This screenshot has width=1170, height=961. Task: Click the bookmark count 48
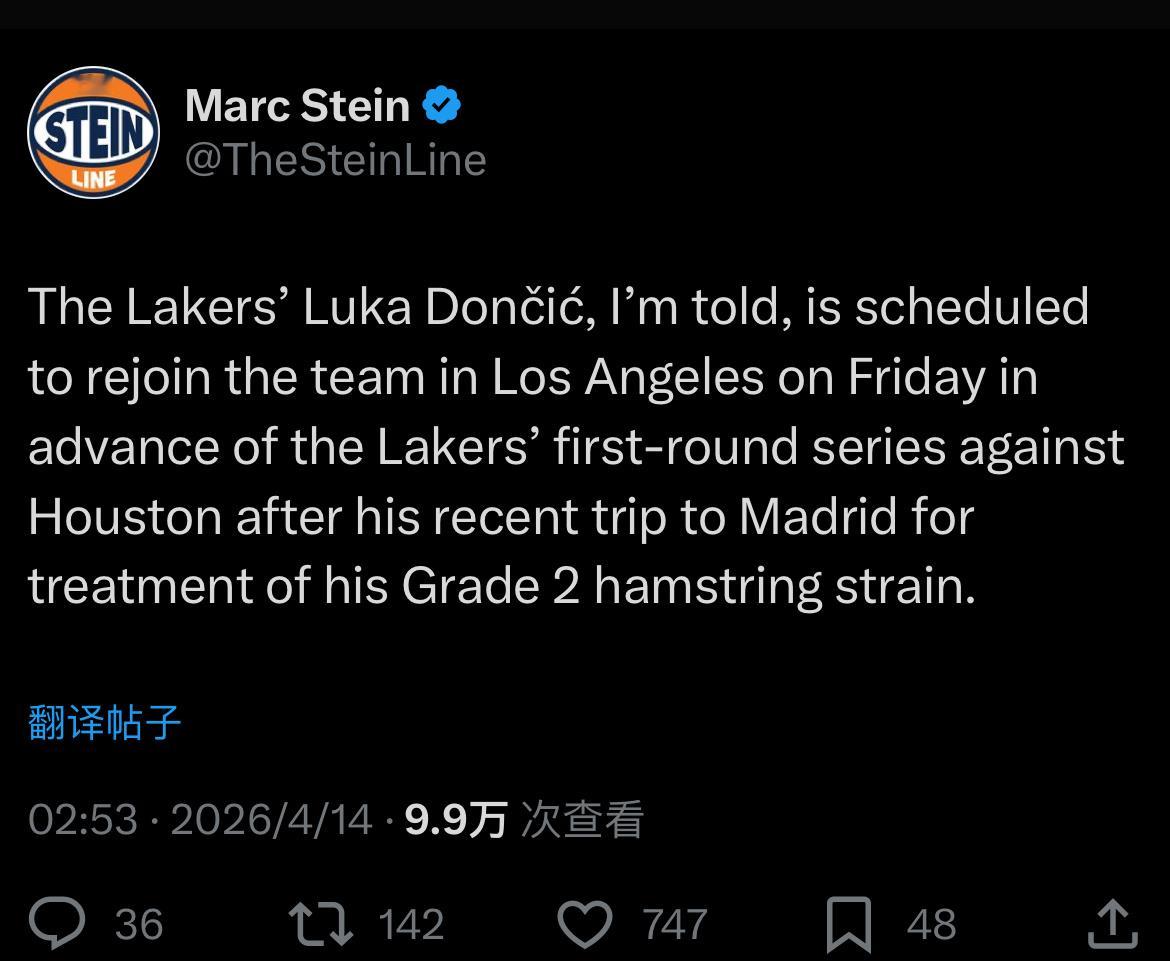pyautogui.click(x=931, y=924)
